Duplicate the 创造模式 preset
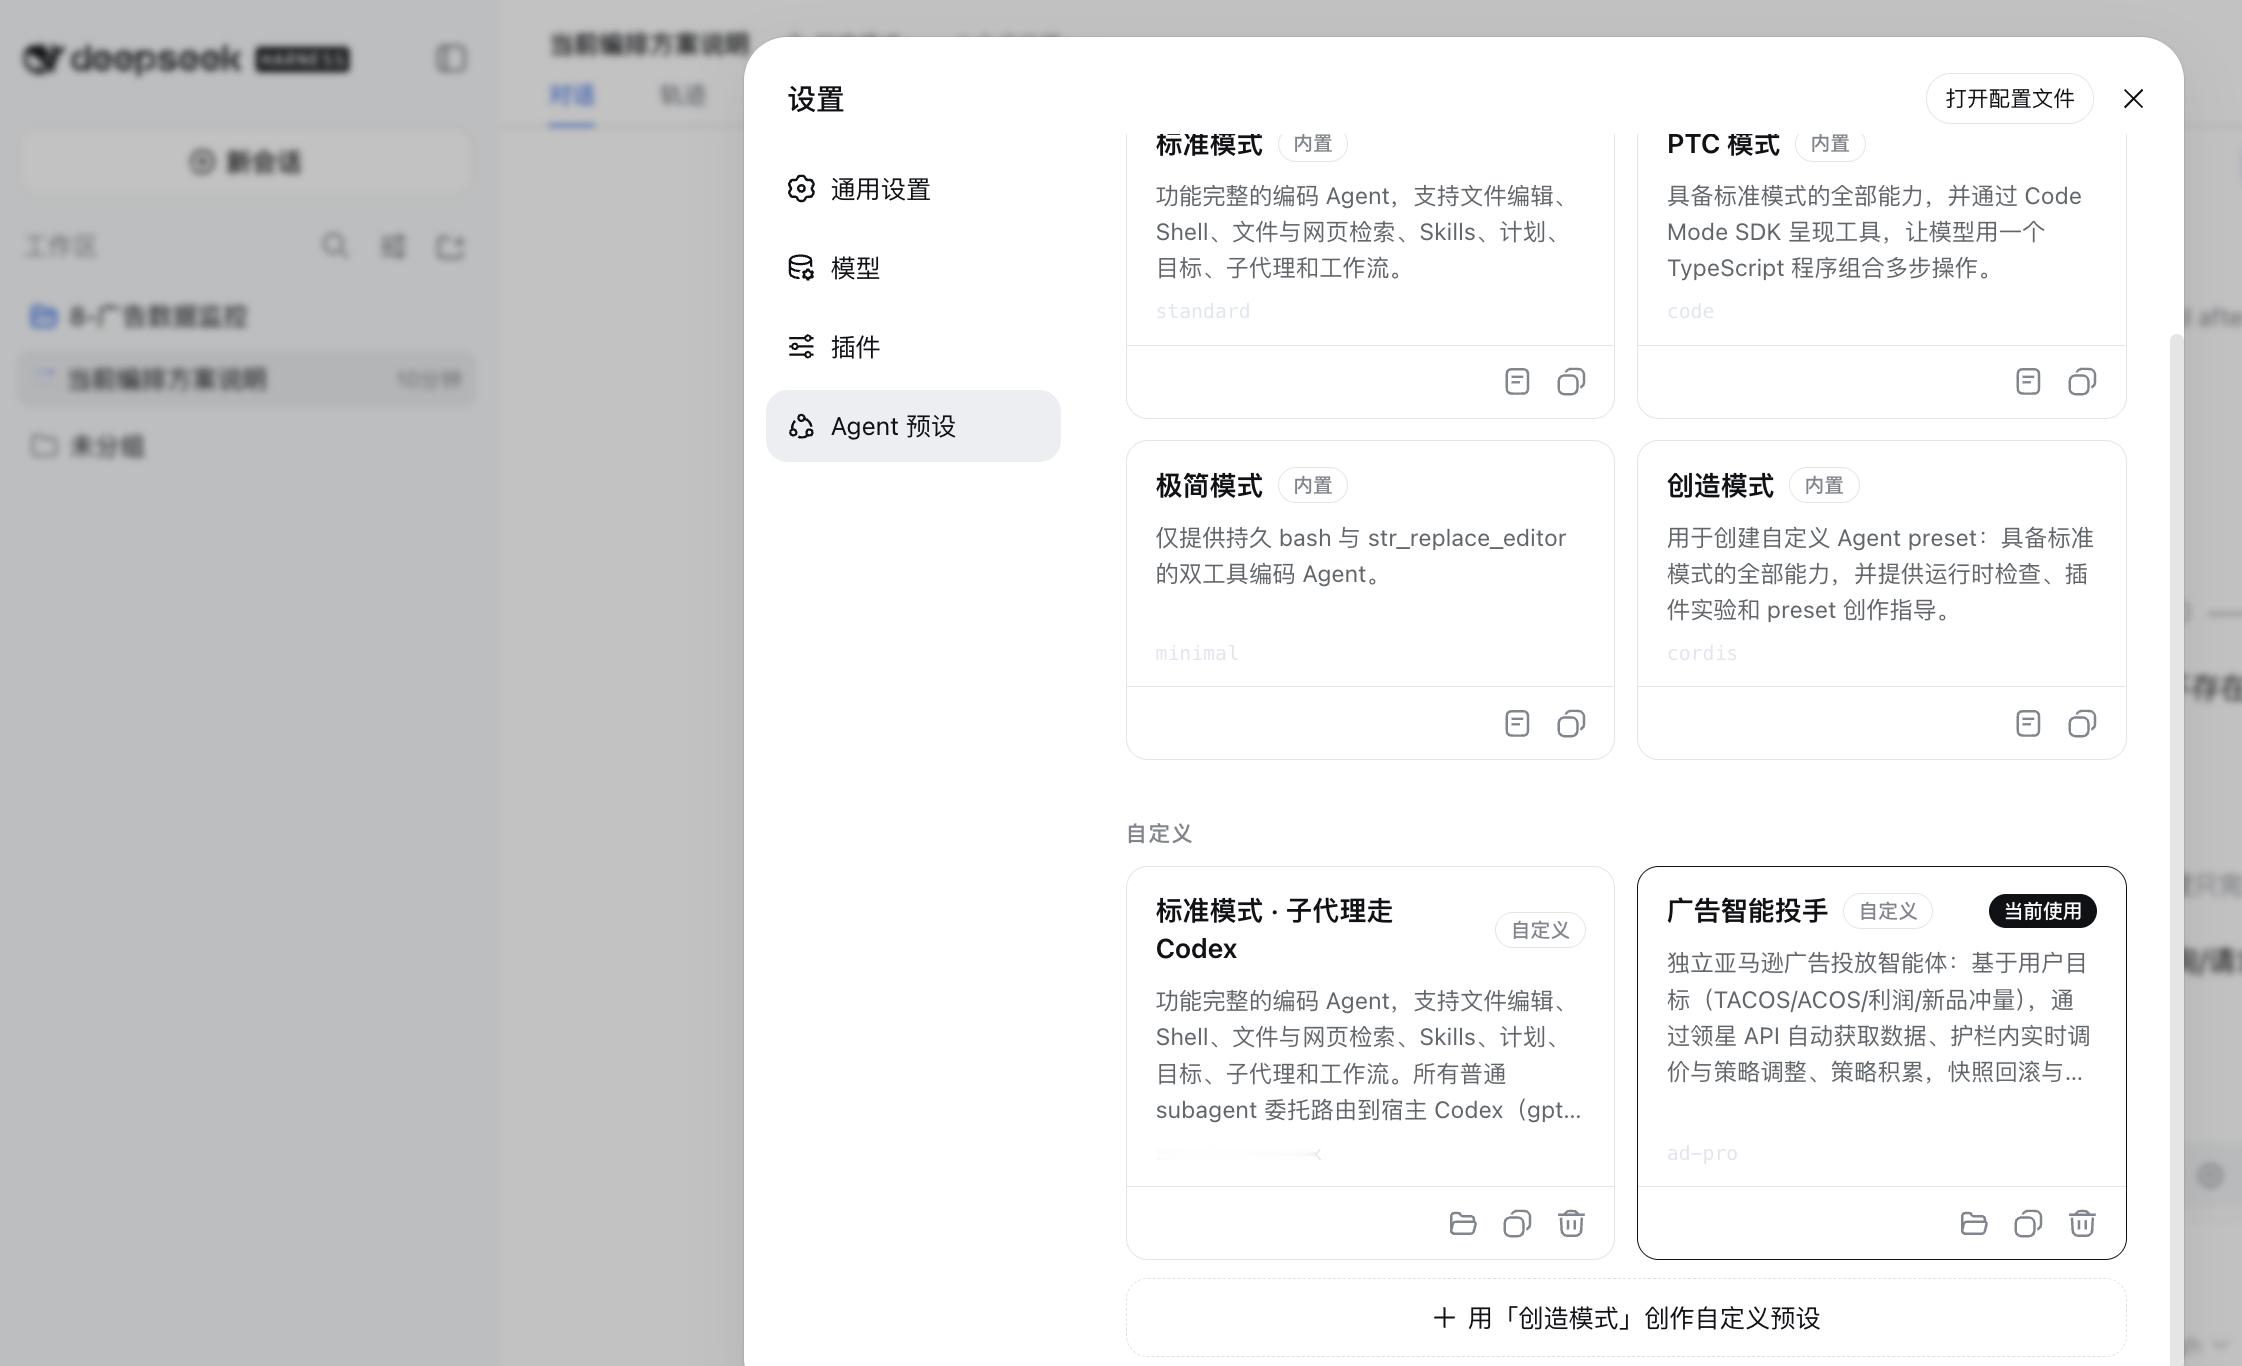The image size is (2242, 1366). [2082, 724]
